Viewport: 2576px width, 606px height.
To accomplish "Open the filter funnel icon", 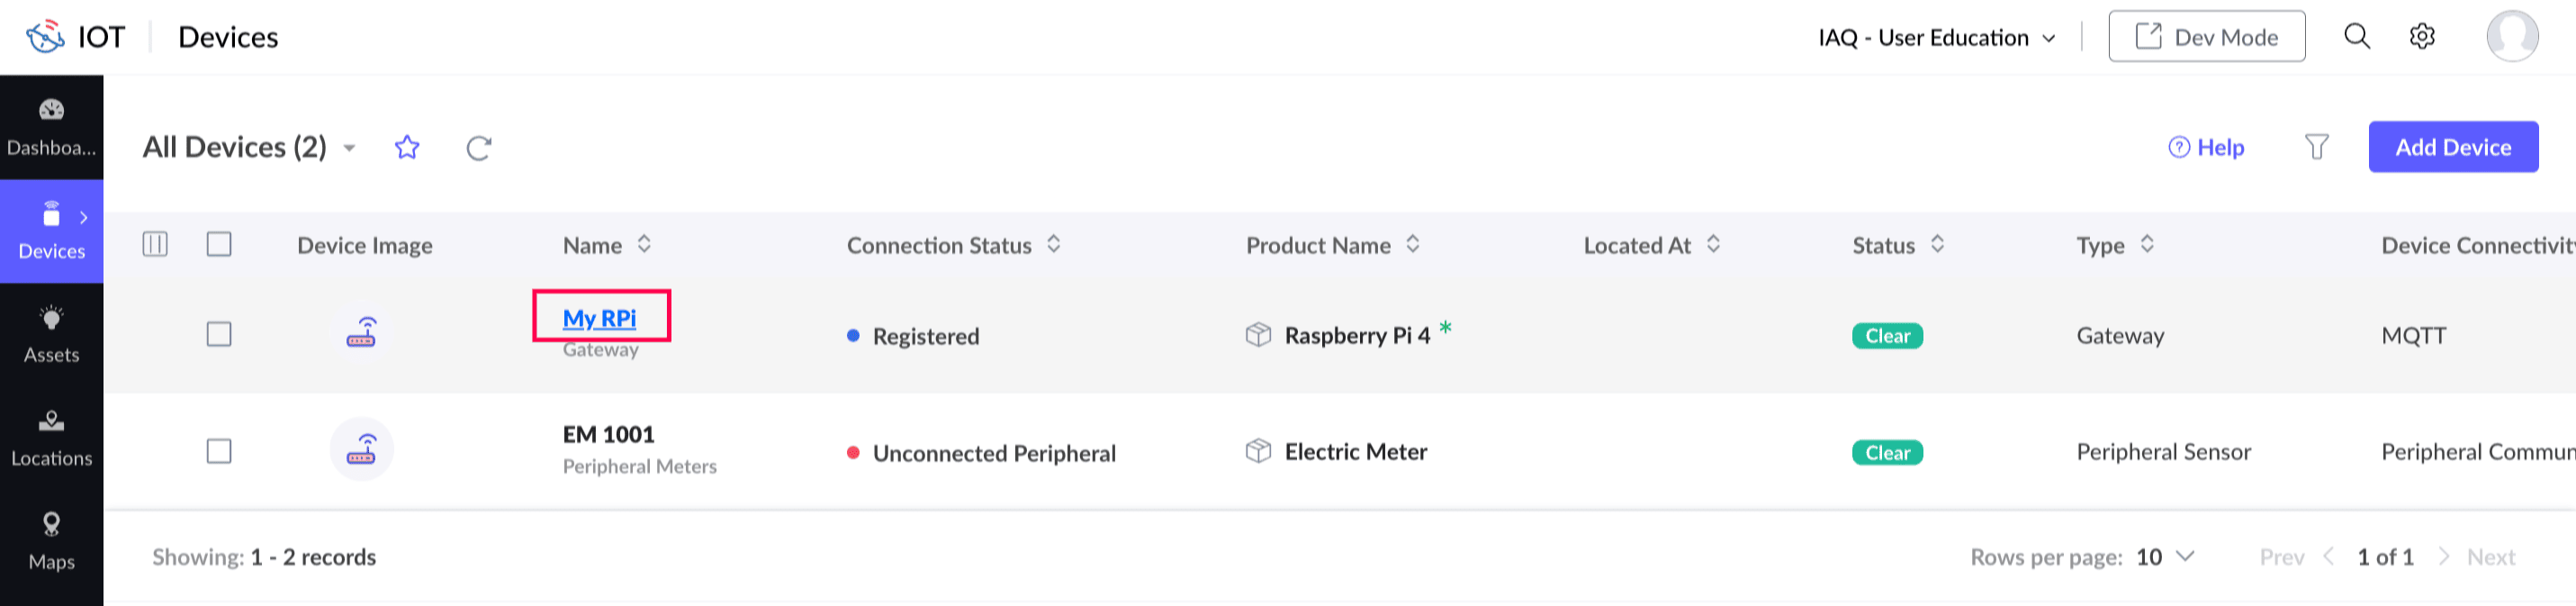I will click(x=2316, y=148).
